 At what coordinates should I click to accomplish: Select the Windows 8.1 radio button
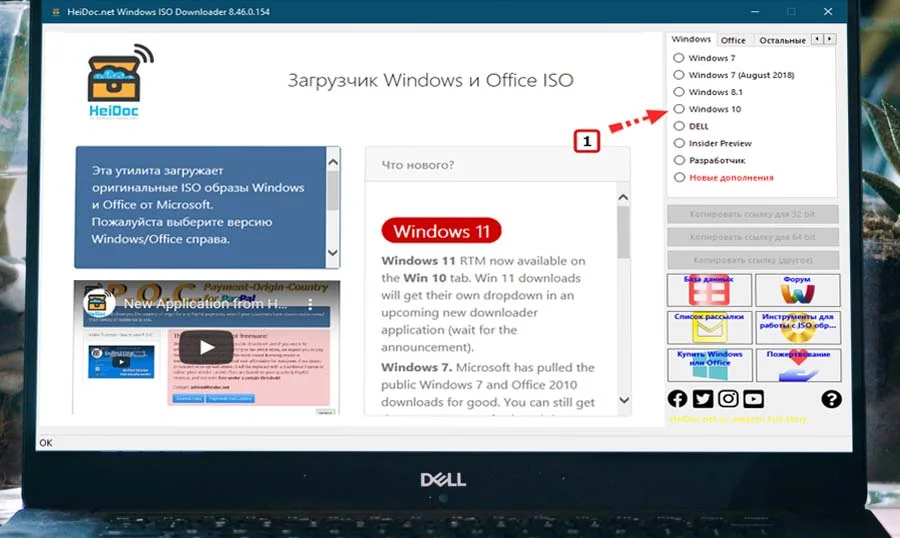[680, 92]
